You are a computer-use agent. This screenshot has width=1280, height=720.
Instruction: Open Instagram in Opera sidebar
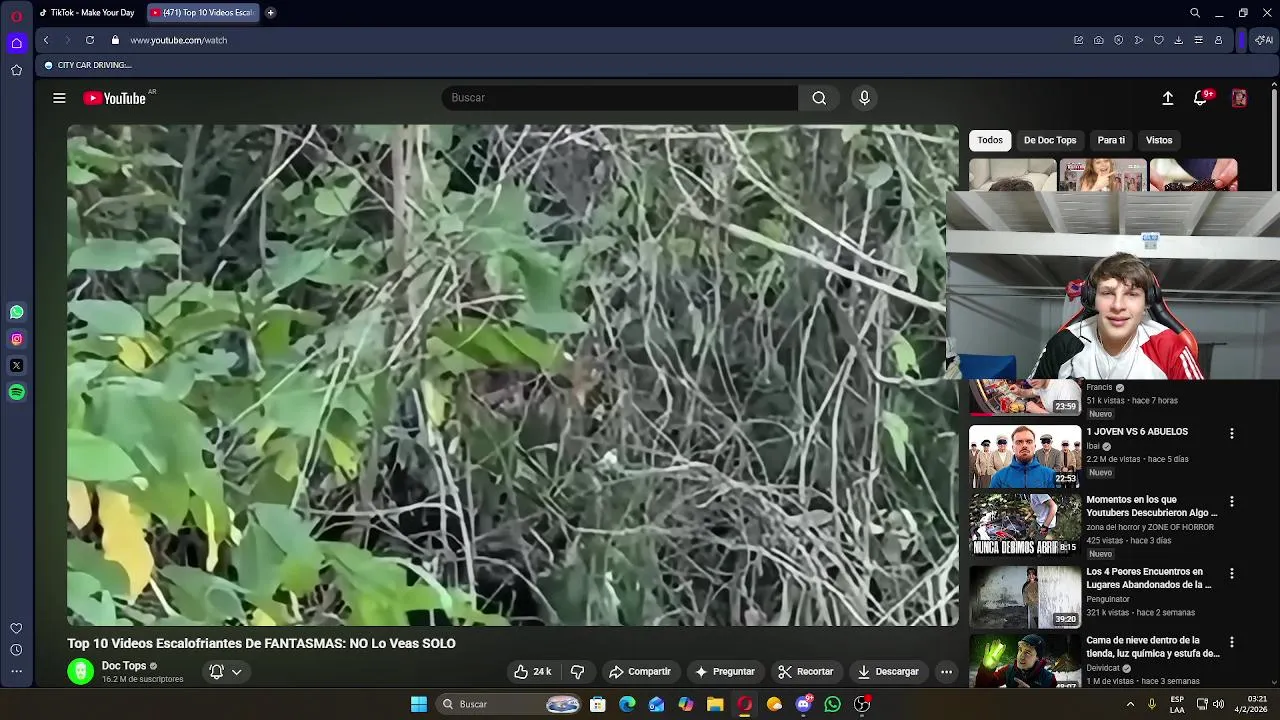click(x=16, y=339)
